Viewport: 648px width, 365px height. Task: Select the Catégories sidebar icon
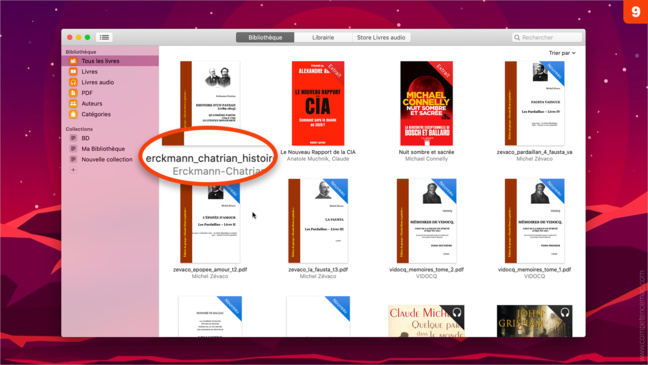click(x=73, y=114)
